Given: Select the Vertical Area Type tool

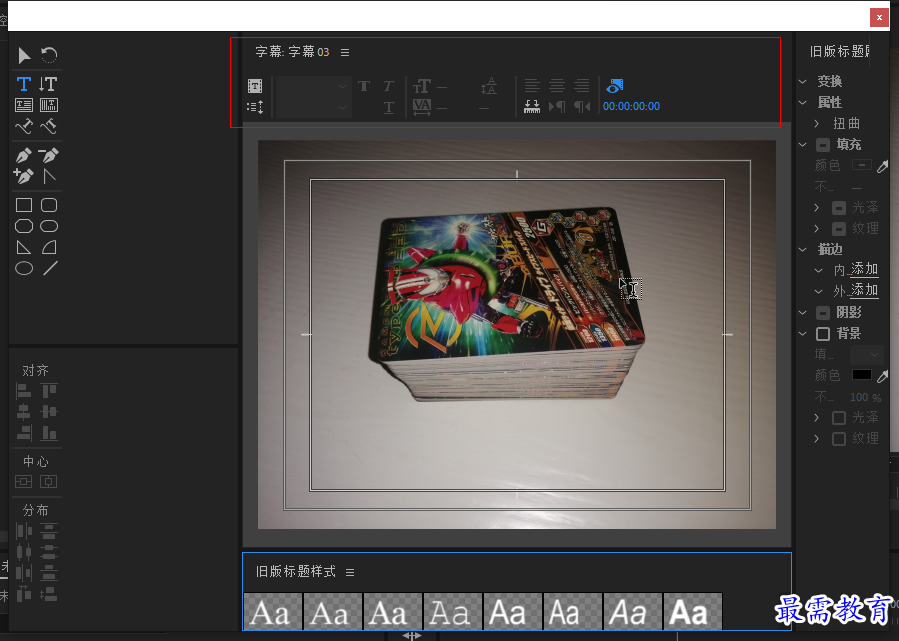Looking at the screenshot, I should click(49, 105).
